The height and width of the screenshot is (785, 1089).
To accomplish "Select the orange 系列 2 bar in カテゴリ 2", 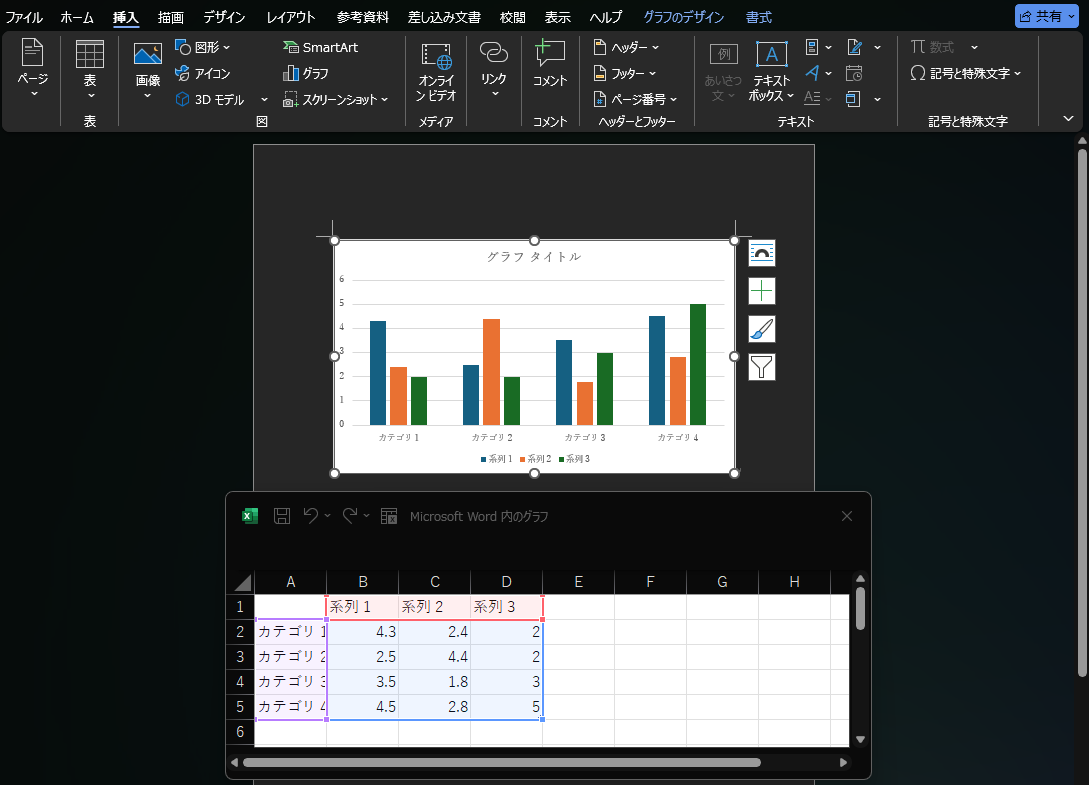I will (491, 372).
